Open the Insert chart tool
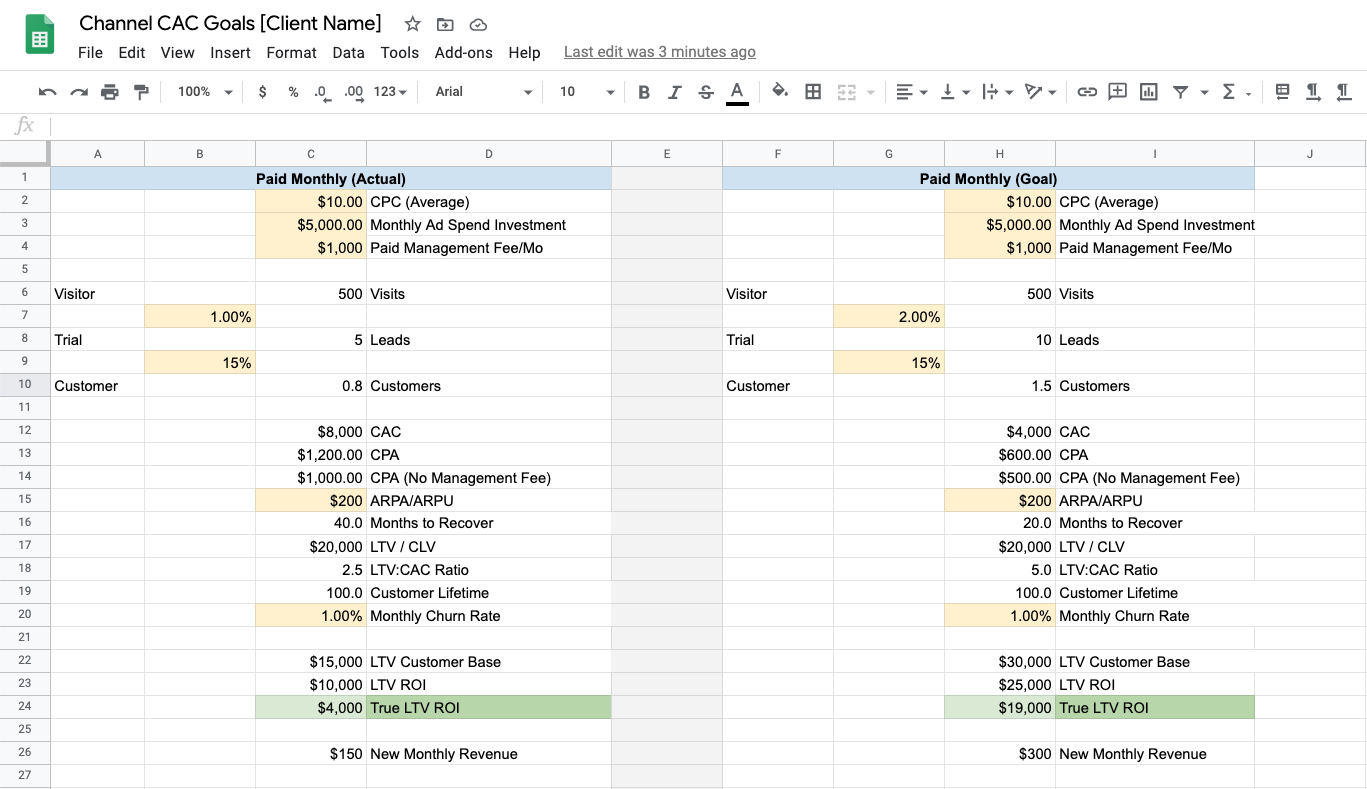 point(1147,91)
